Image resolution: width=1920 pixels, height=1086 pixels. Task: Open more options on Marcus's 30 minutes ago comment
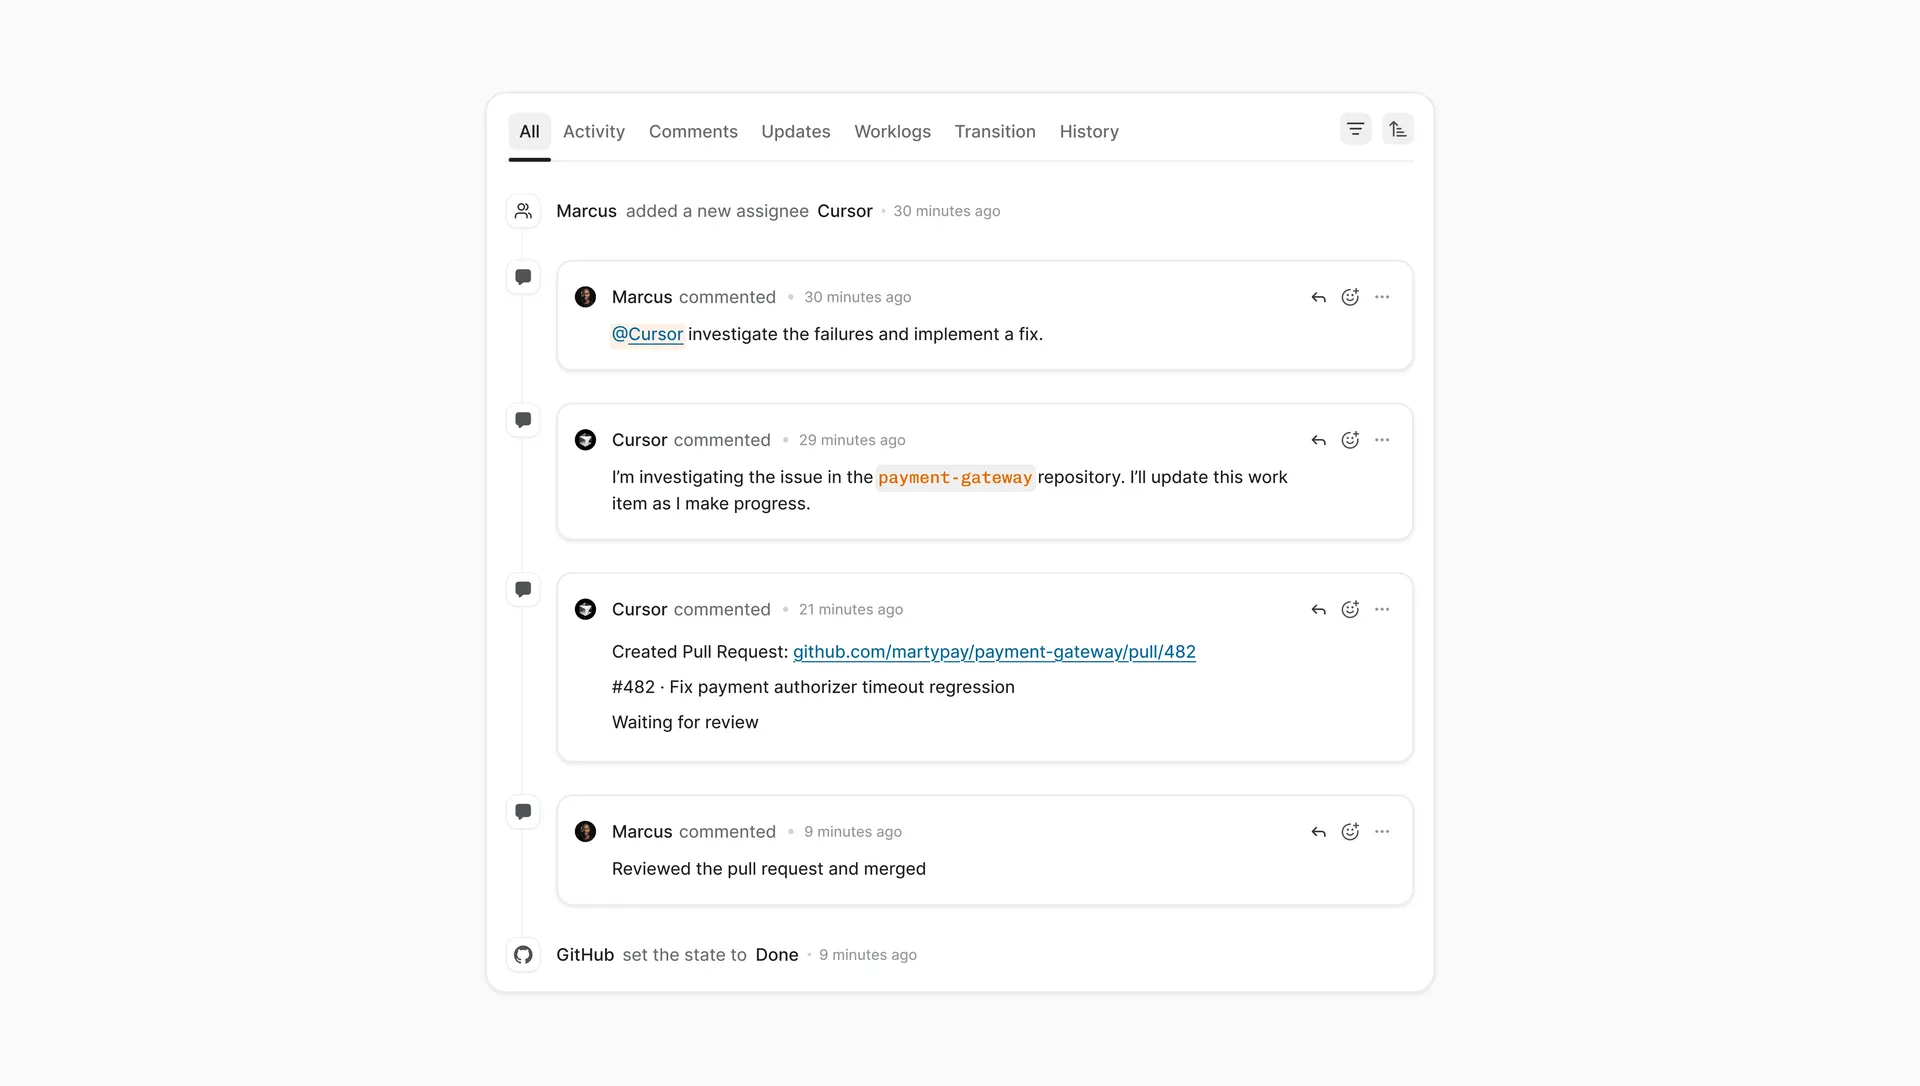click(1382, 297)
